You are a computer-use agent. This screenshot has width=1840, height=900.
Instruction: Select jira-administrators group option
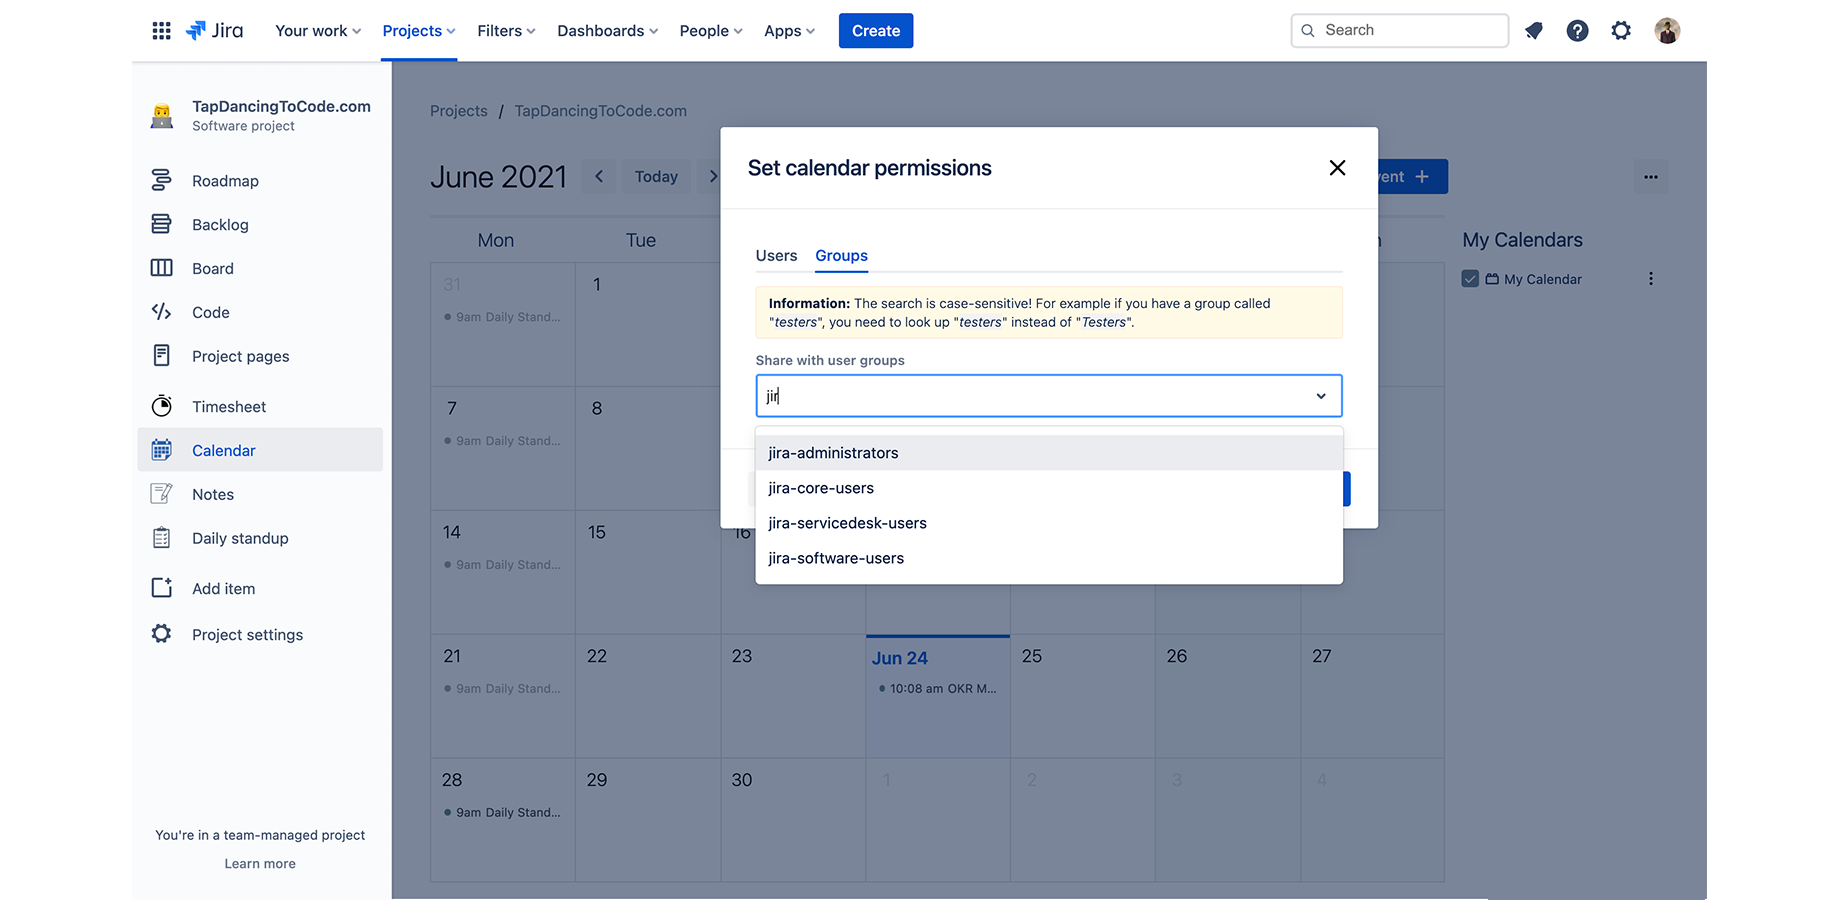1049,453
